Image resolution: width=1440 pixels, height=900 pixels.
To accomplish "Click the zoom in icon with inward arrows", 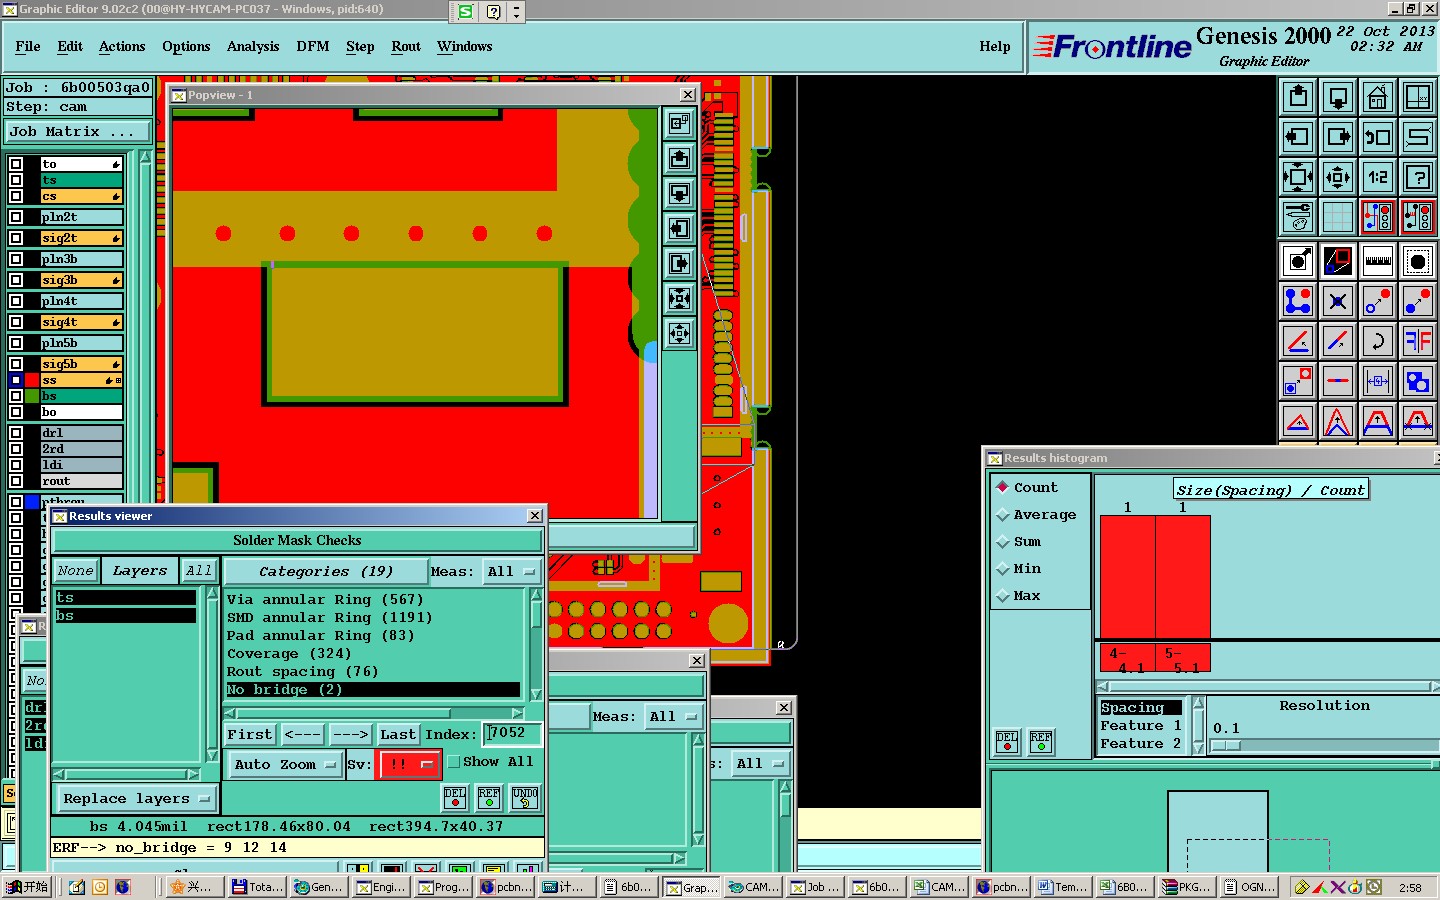I will pyautogui.click(x=1298, y=177).
